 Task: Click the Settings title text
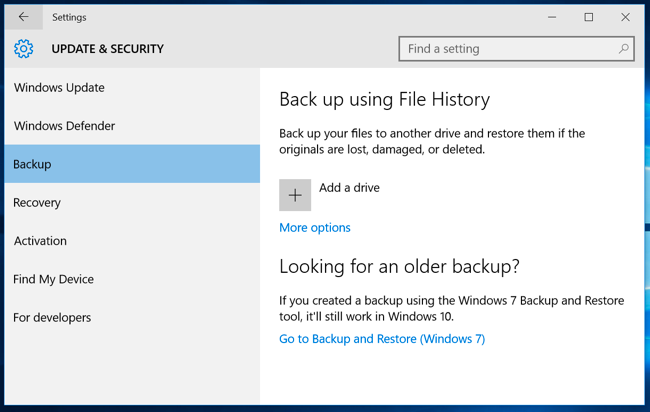pyautogui.click(x=69, y=17)
